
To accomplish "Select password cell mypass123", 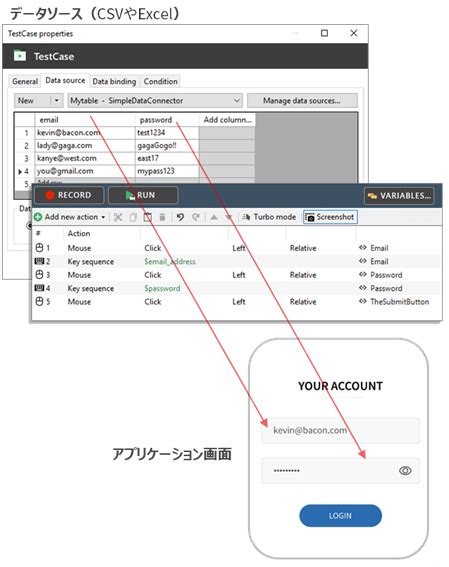I will (167, 171).
